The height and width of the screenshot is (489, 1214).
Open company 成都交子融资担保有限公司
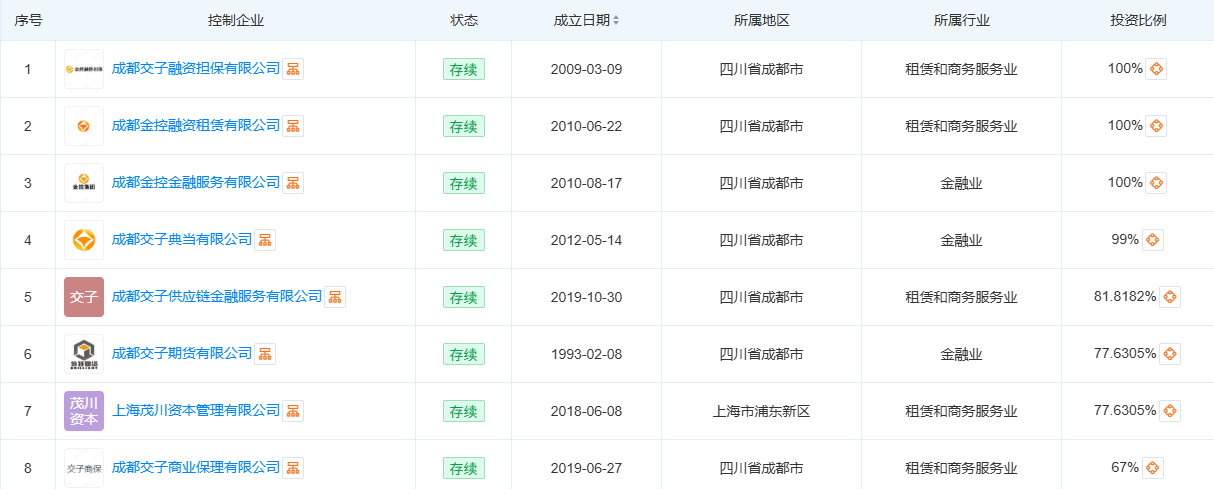(196, 69)
